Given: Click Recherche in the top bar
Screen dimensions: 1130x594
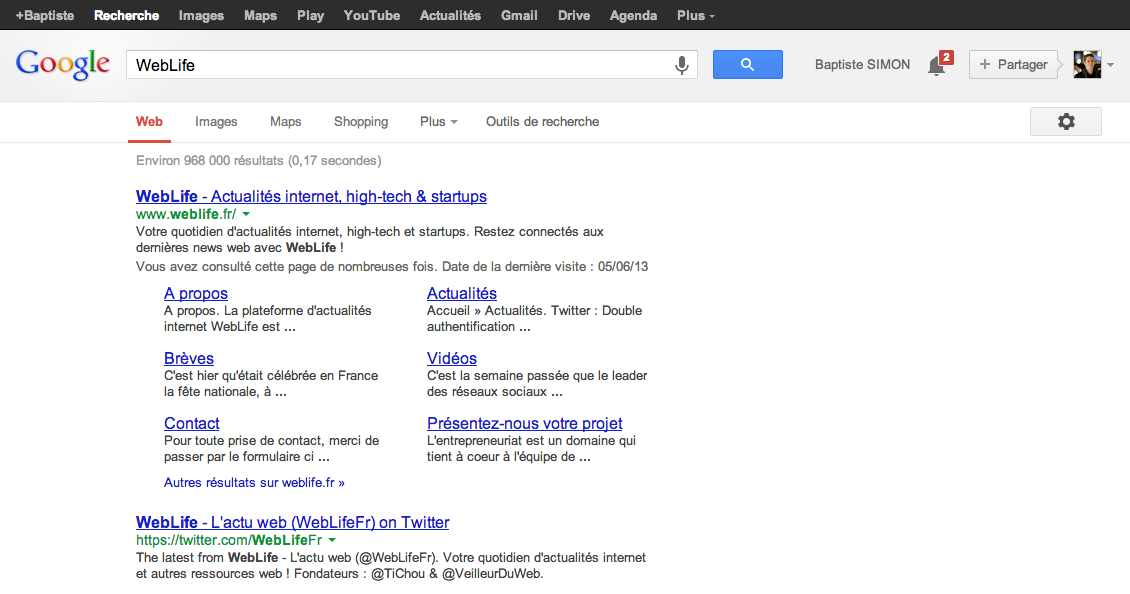Looking at the screenshot, I should pyautogui.click(x=126, y=15).
